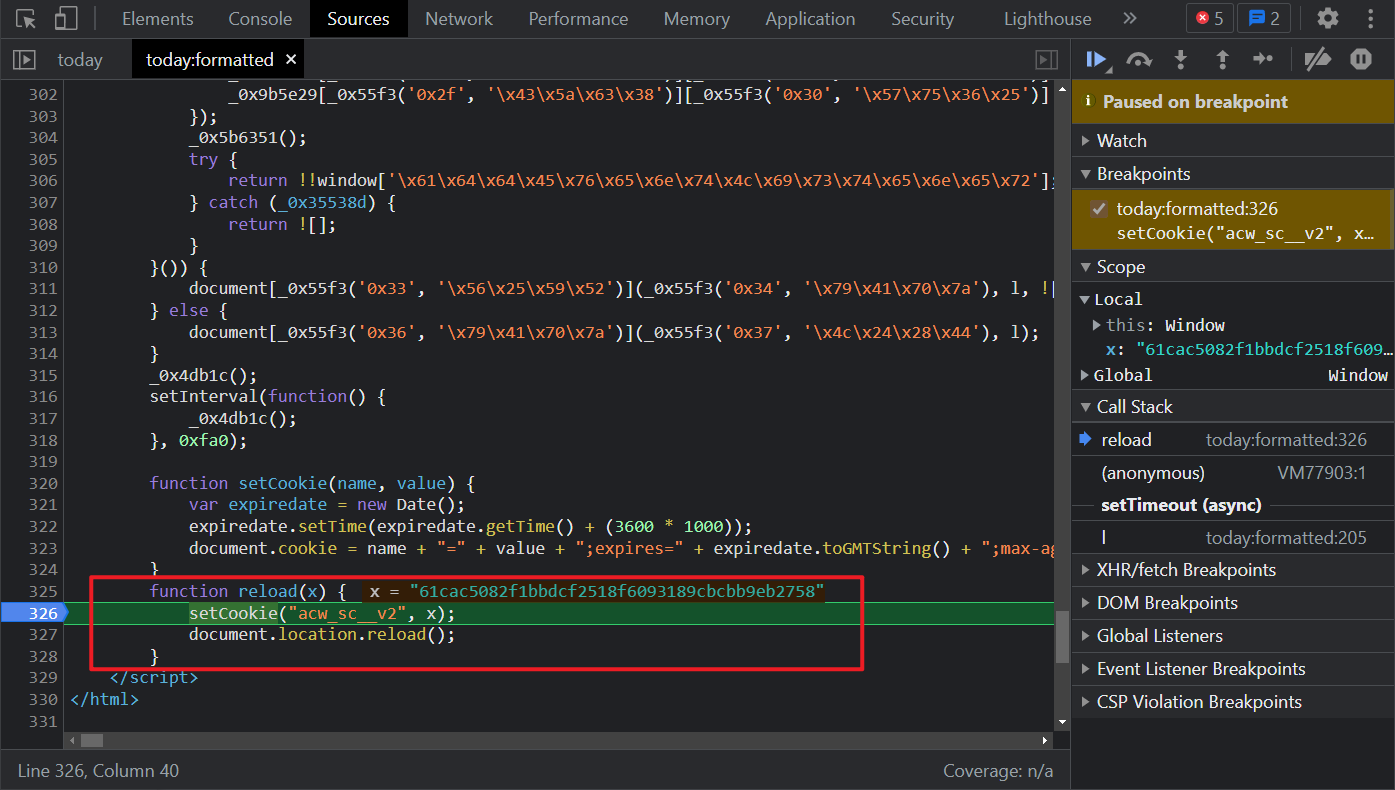Step out of current function
The width and height of the screenshot is (1395, 790).
[1221, 60]
